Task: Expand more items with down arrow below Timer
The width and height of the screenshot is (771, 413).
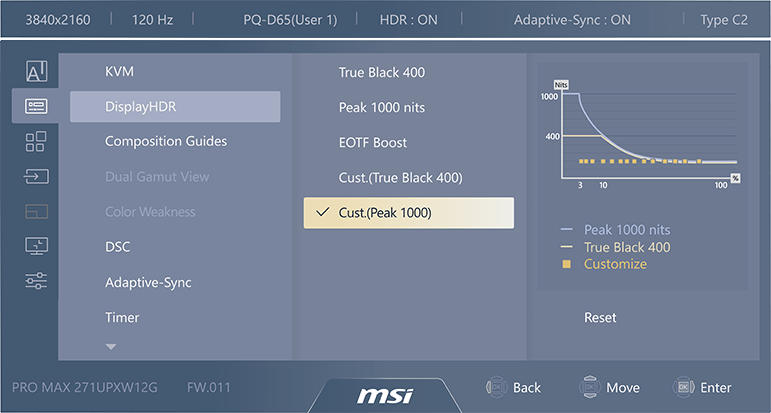Action: pos(111,347)
